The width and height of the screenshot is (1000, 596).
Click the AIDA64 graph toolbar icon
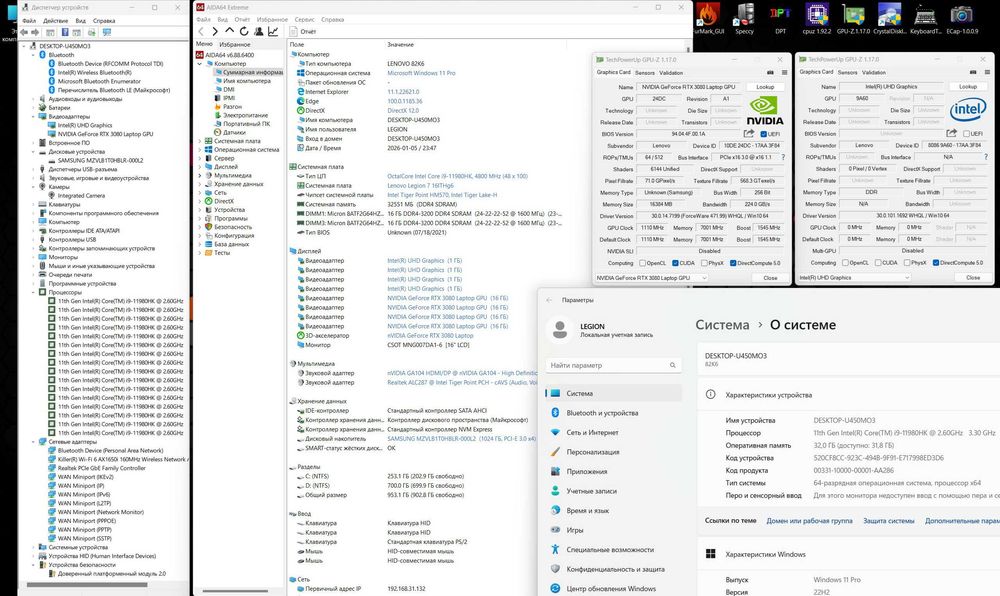[x=273, y=31]
